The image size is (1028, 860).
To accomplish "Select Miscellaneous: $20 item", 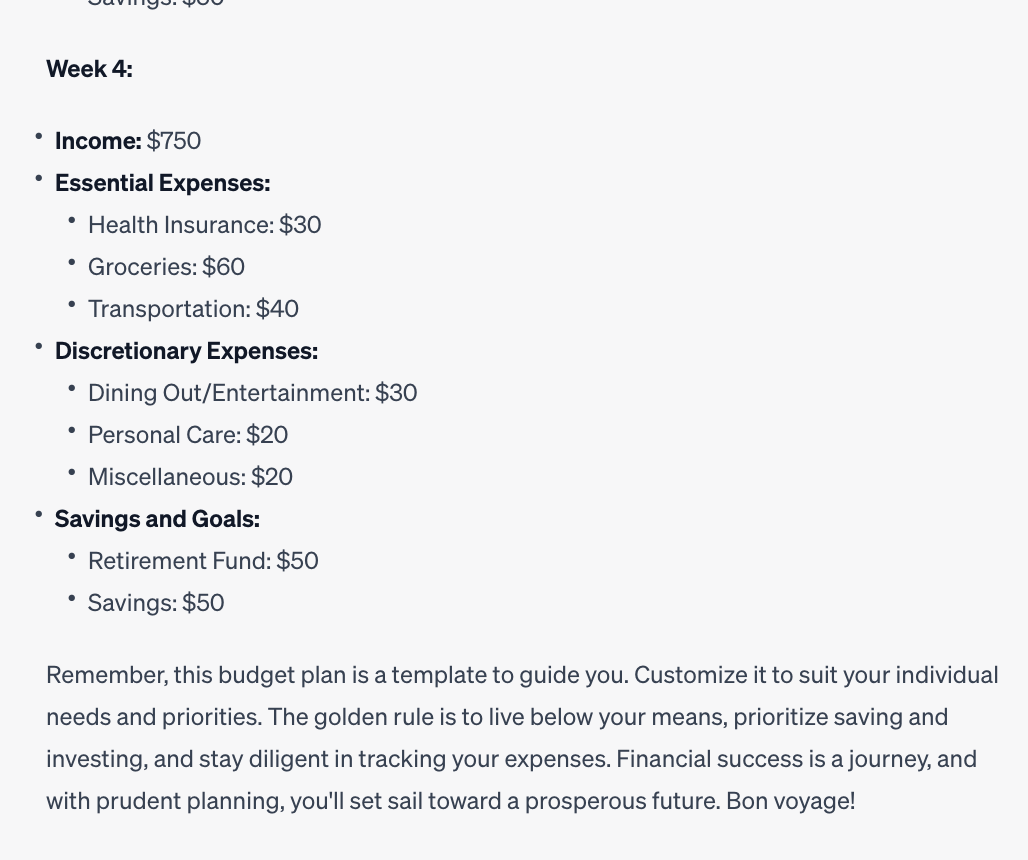I will click(190, 477).
